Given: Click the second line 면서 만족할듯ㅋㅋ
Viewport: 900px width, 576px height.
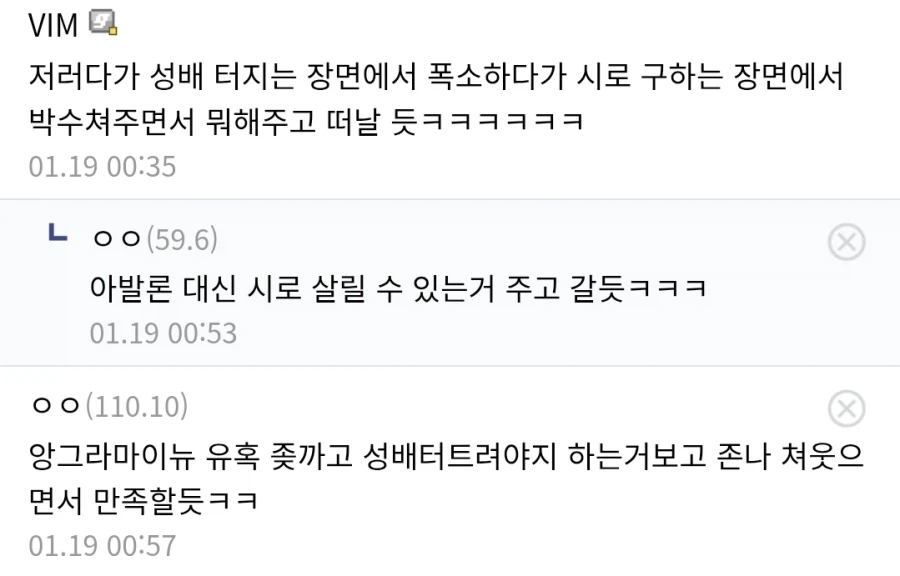Looking at the screenshot, I should point(143,501).
